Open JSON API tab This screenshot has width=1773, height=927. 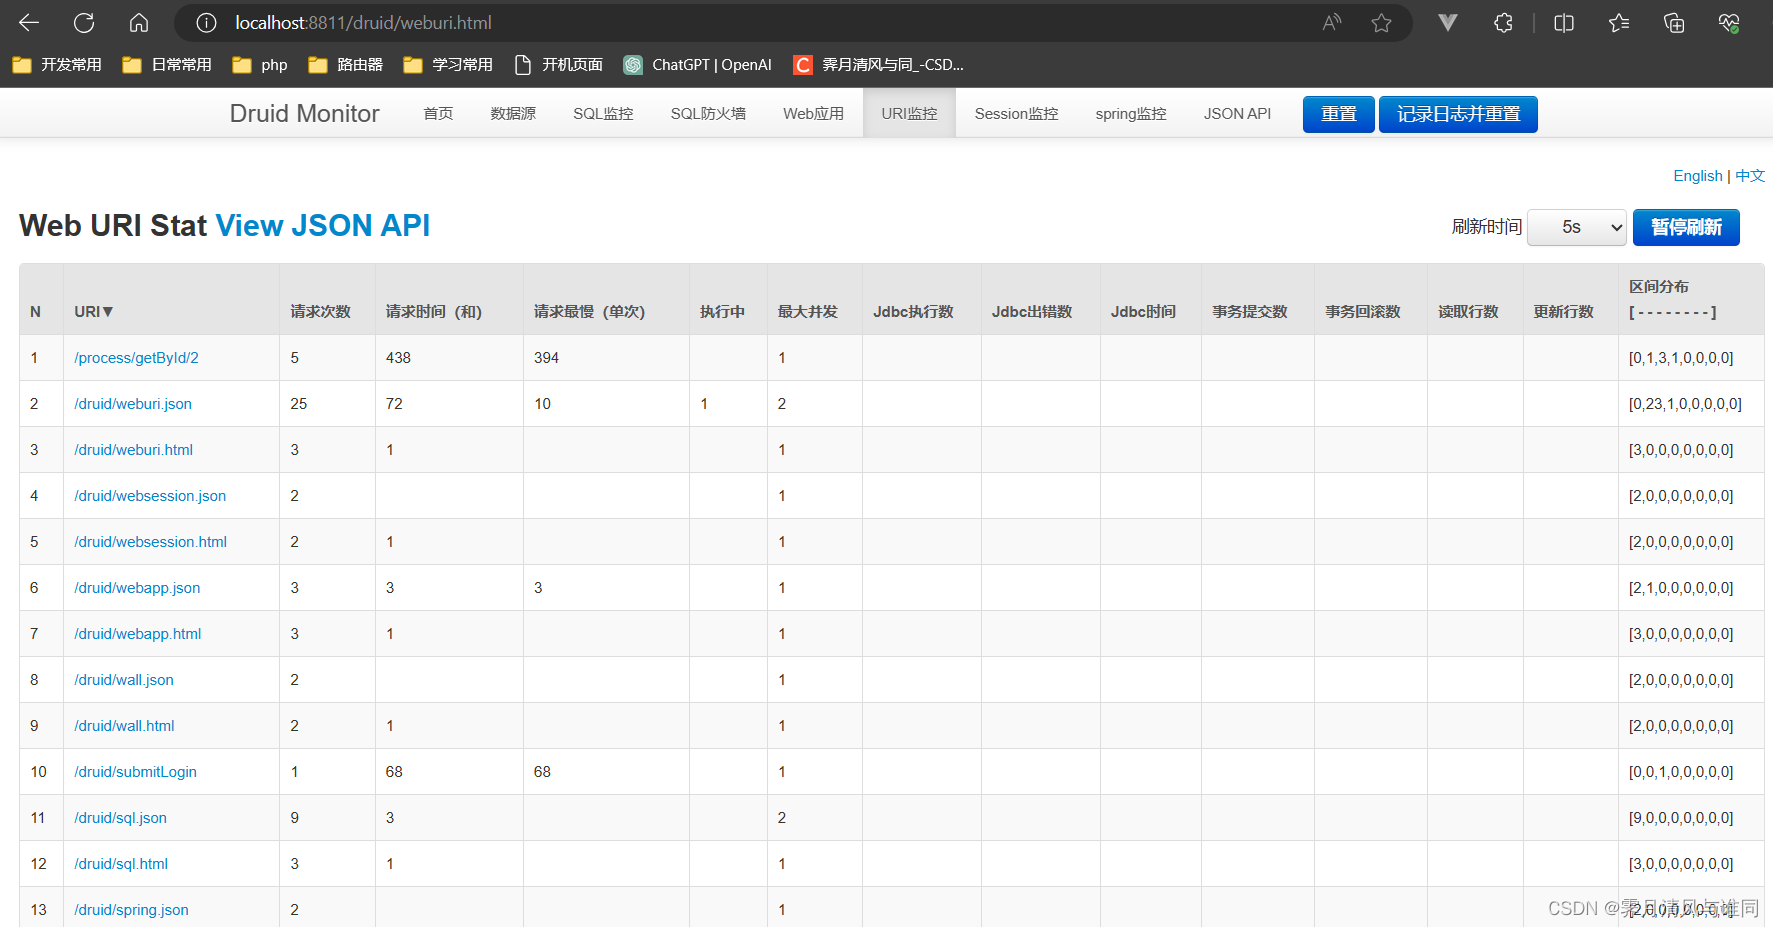coord(1237,113)
